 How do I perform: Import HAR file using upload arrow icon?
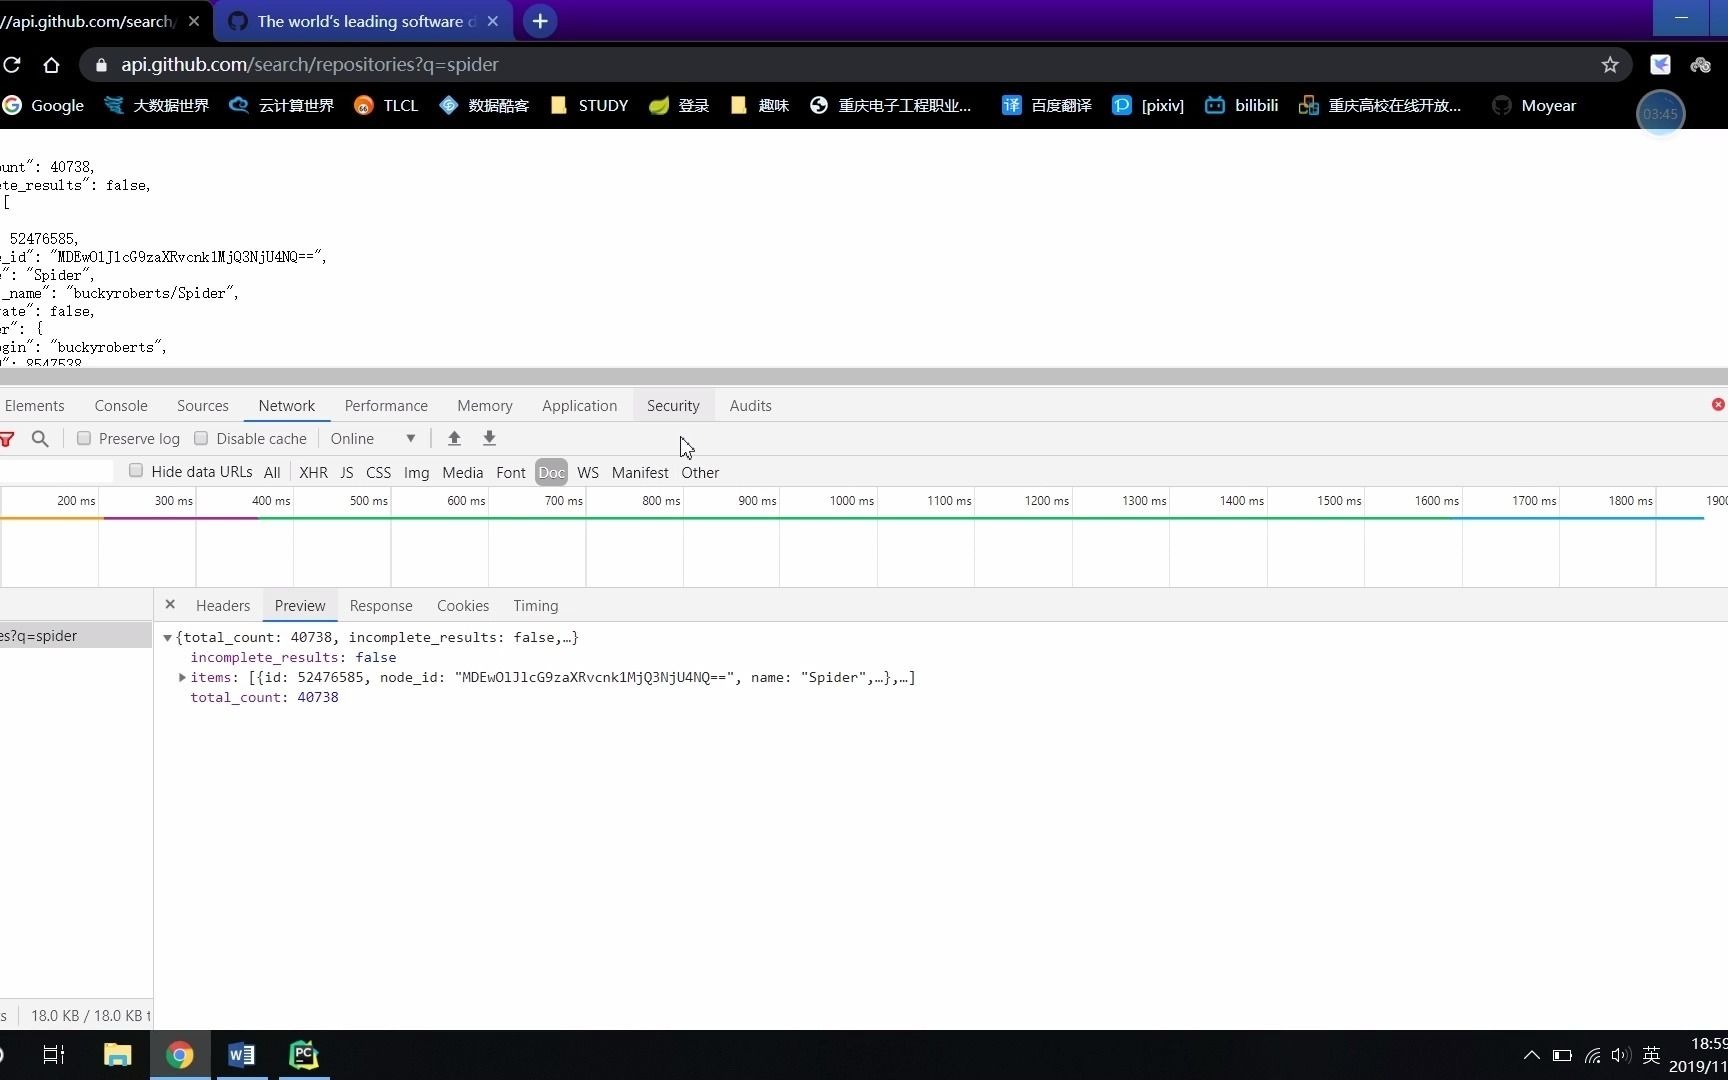(454, 438)
